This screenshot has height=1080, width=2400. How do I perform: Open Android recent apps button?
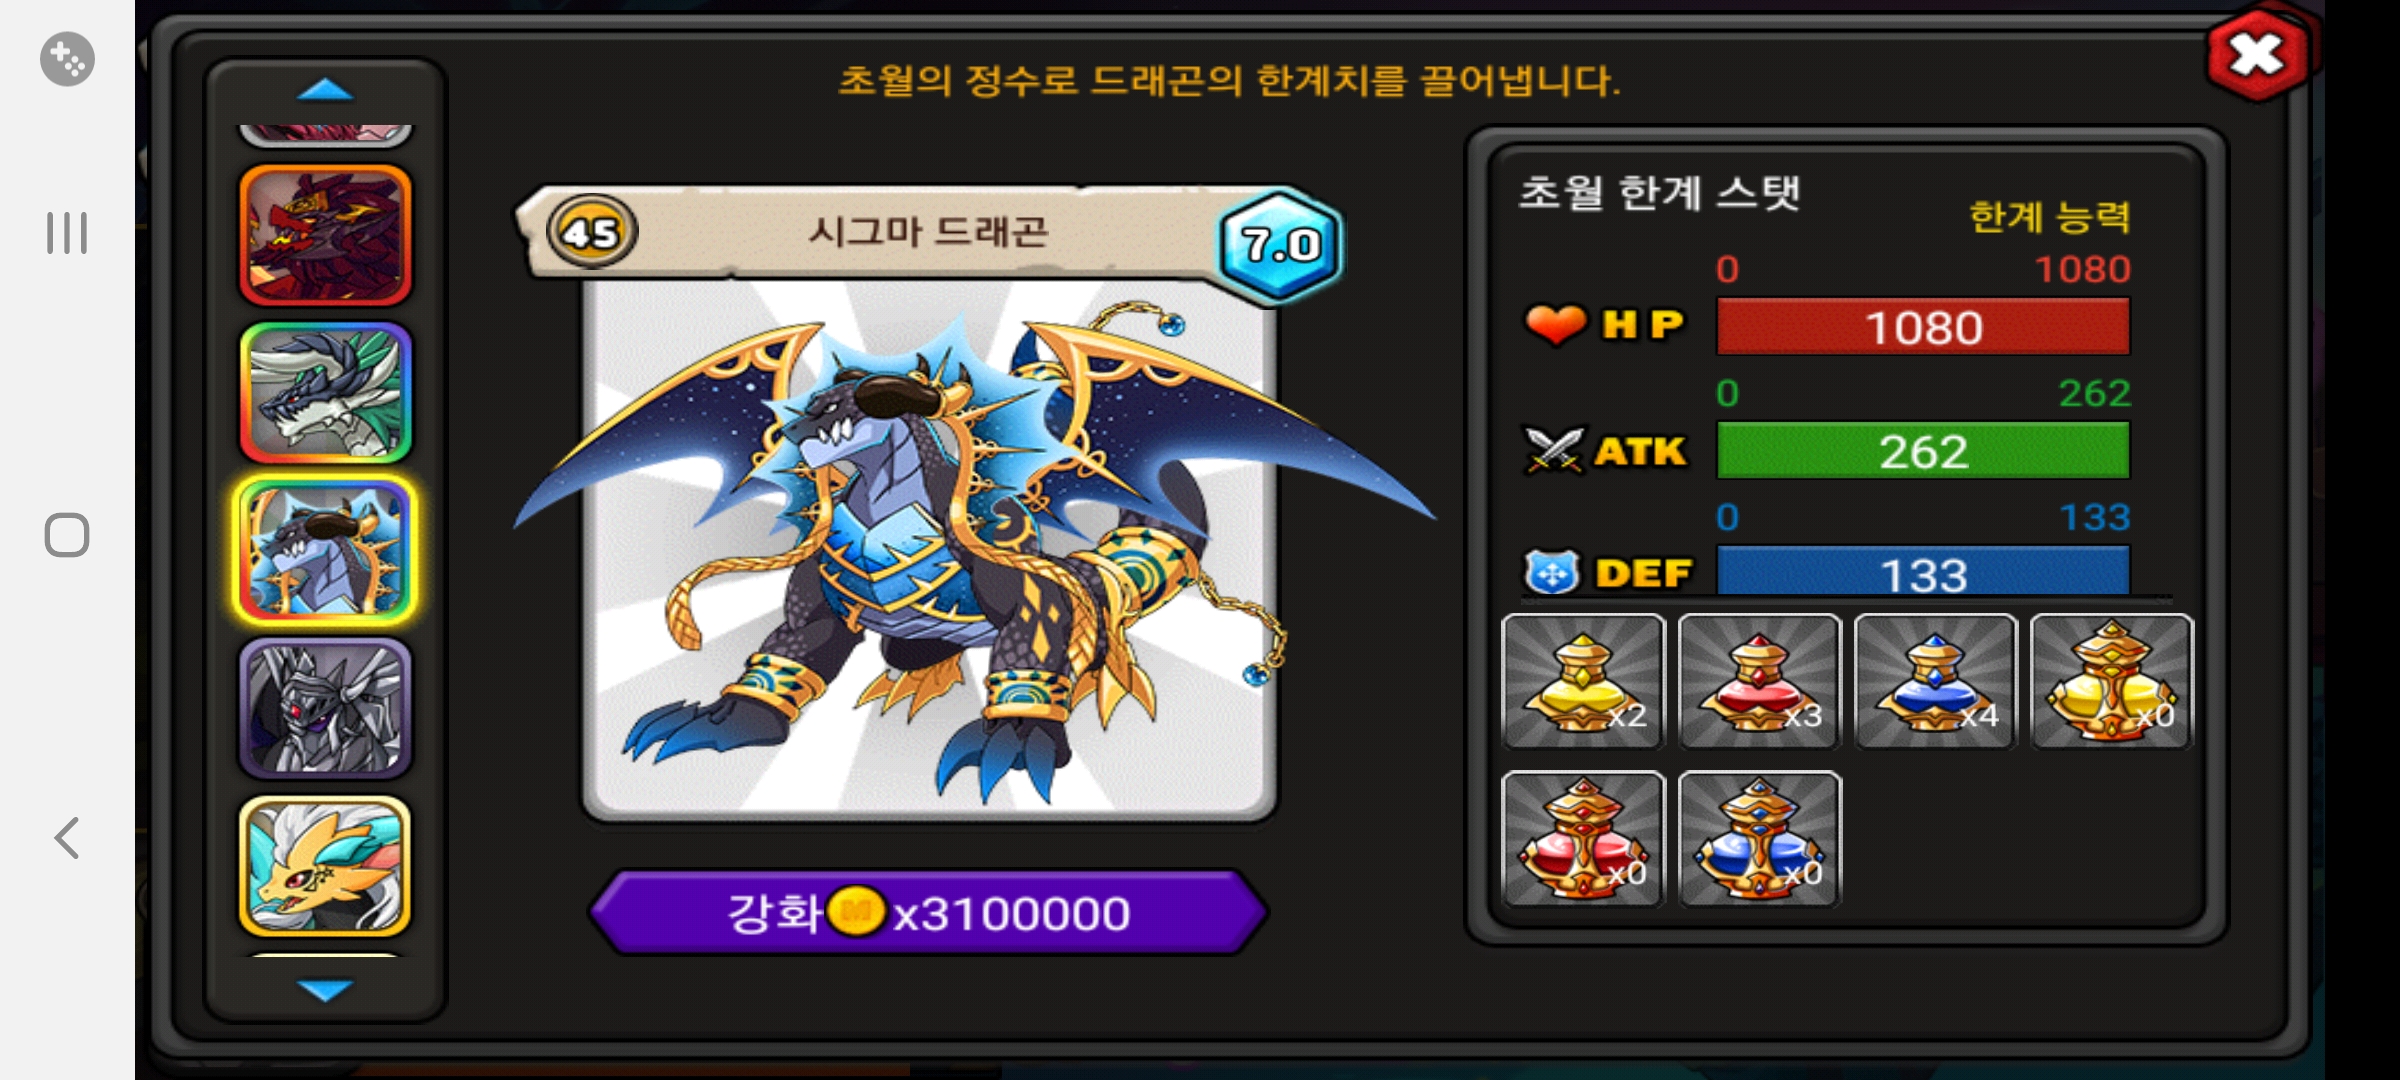[x=67, y=233]
